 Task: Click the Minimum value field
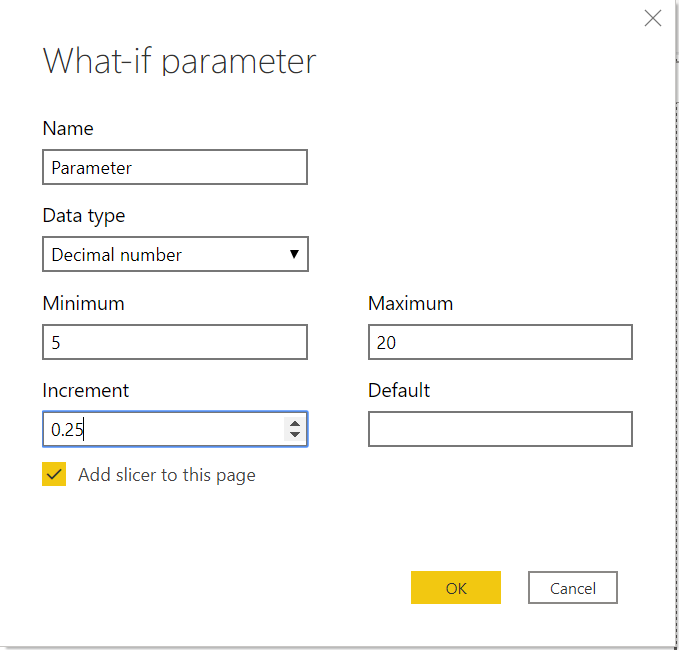[175, 342]
